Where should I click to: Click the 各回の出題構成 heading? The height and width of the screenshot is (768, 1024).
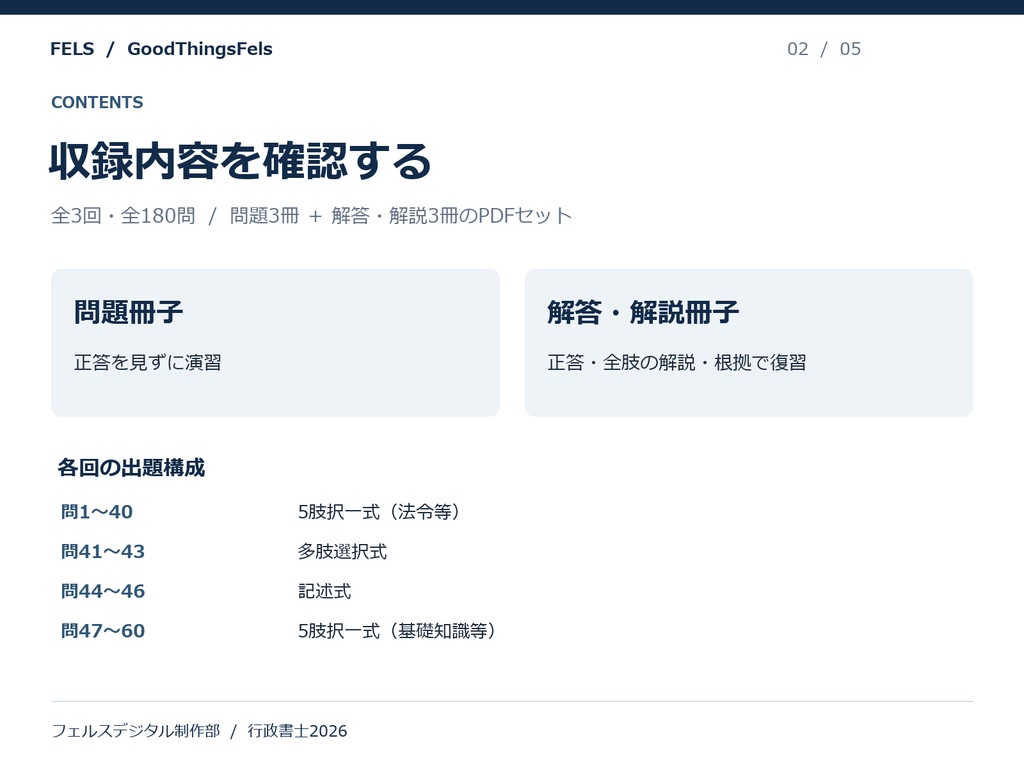point(131,468)
